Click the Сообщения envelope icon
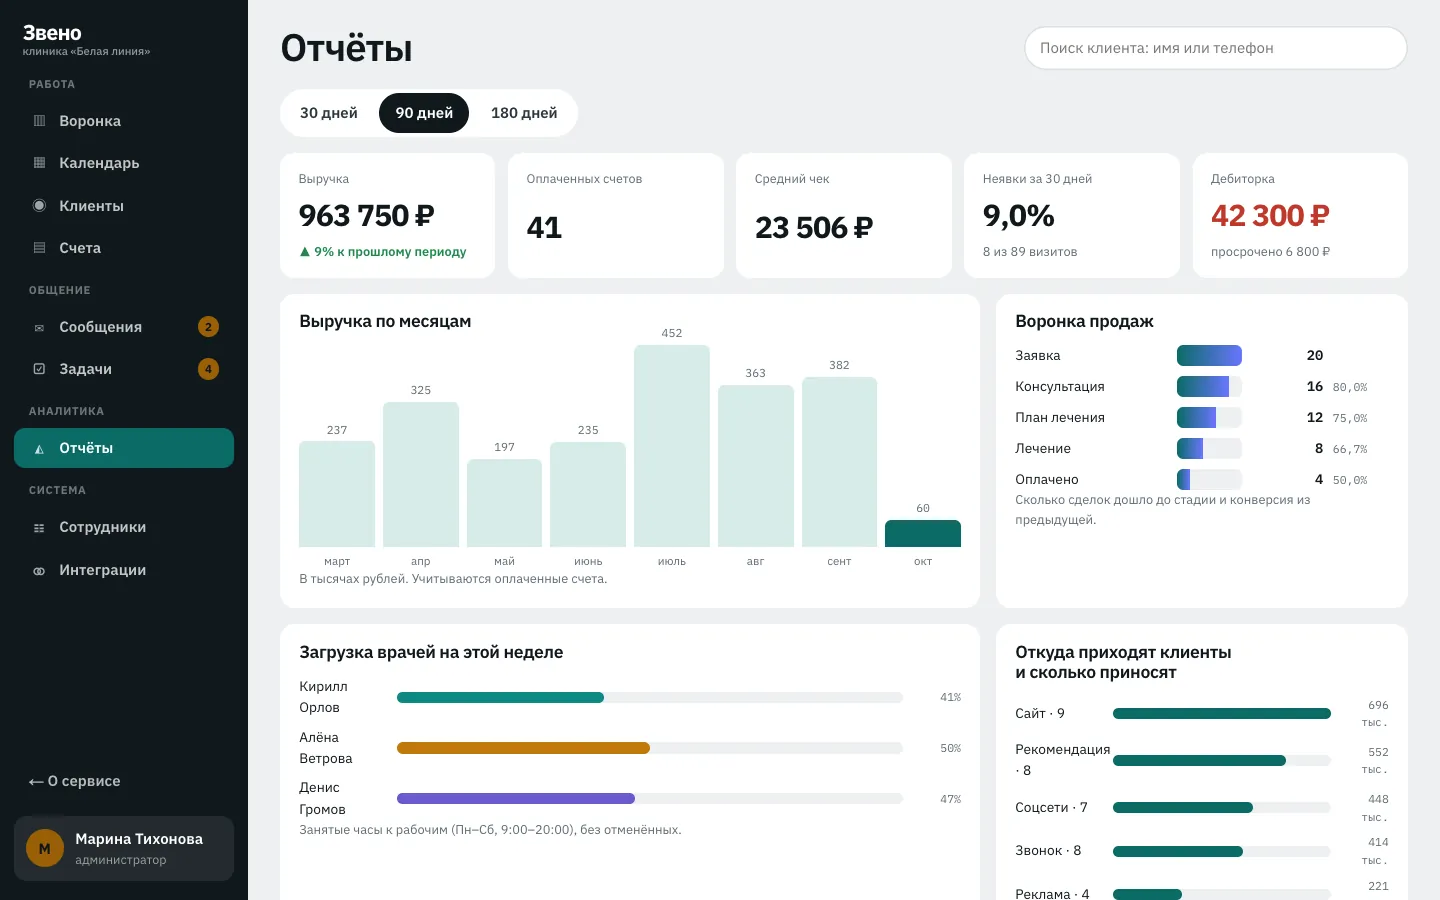 tap(40, 327)
